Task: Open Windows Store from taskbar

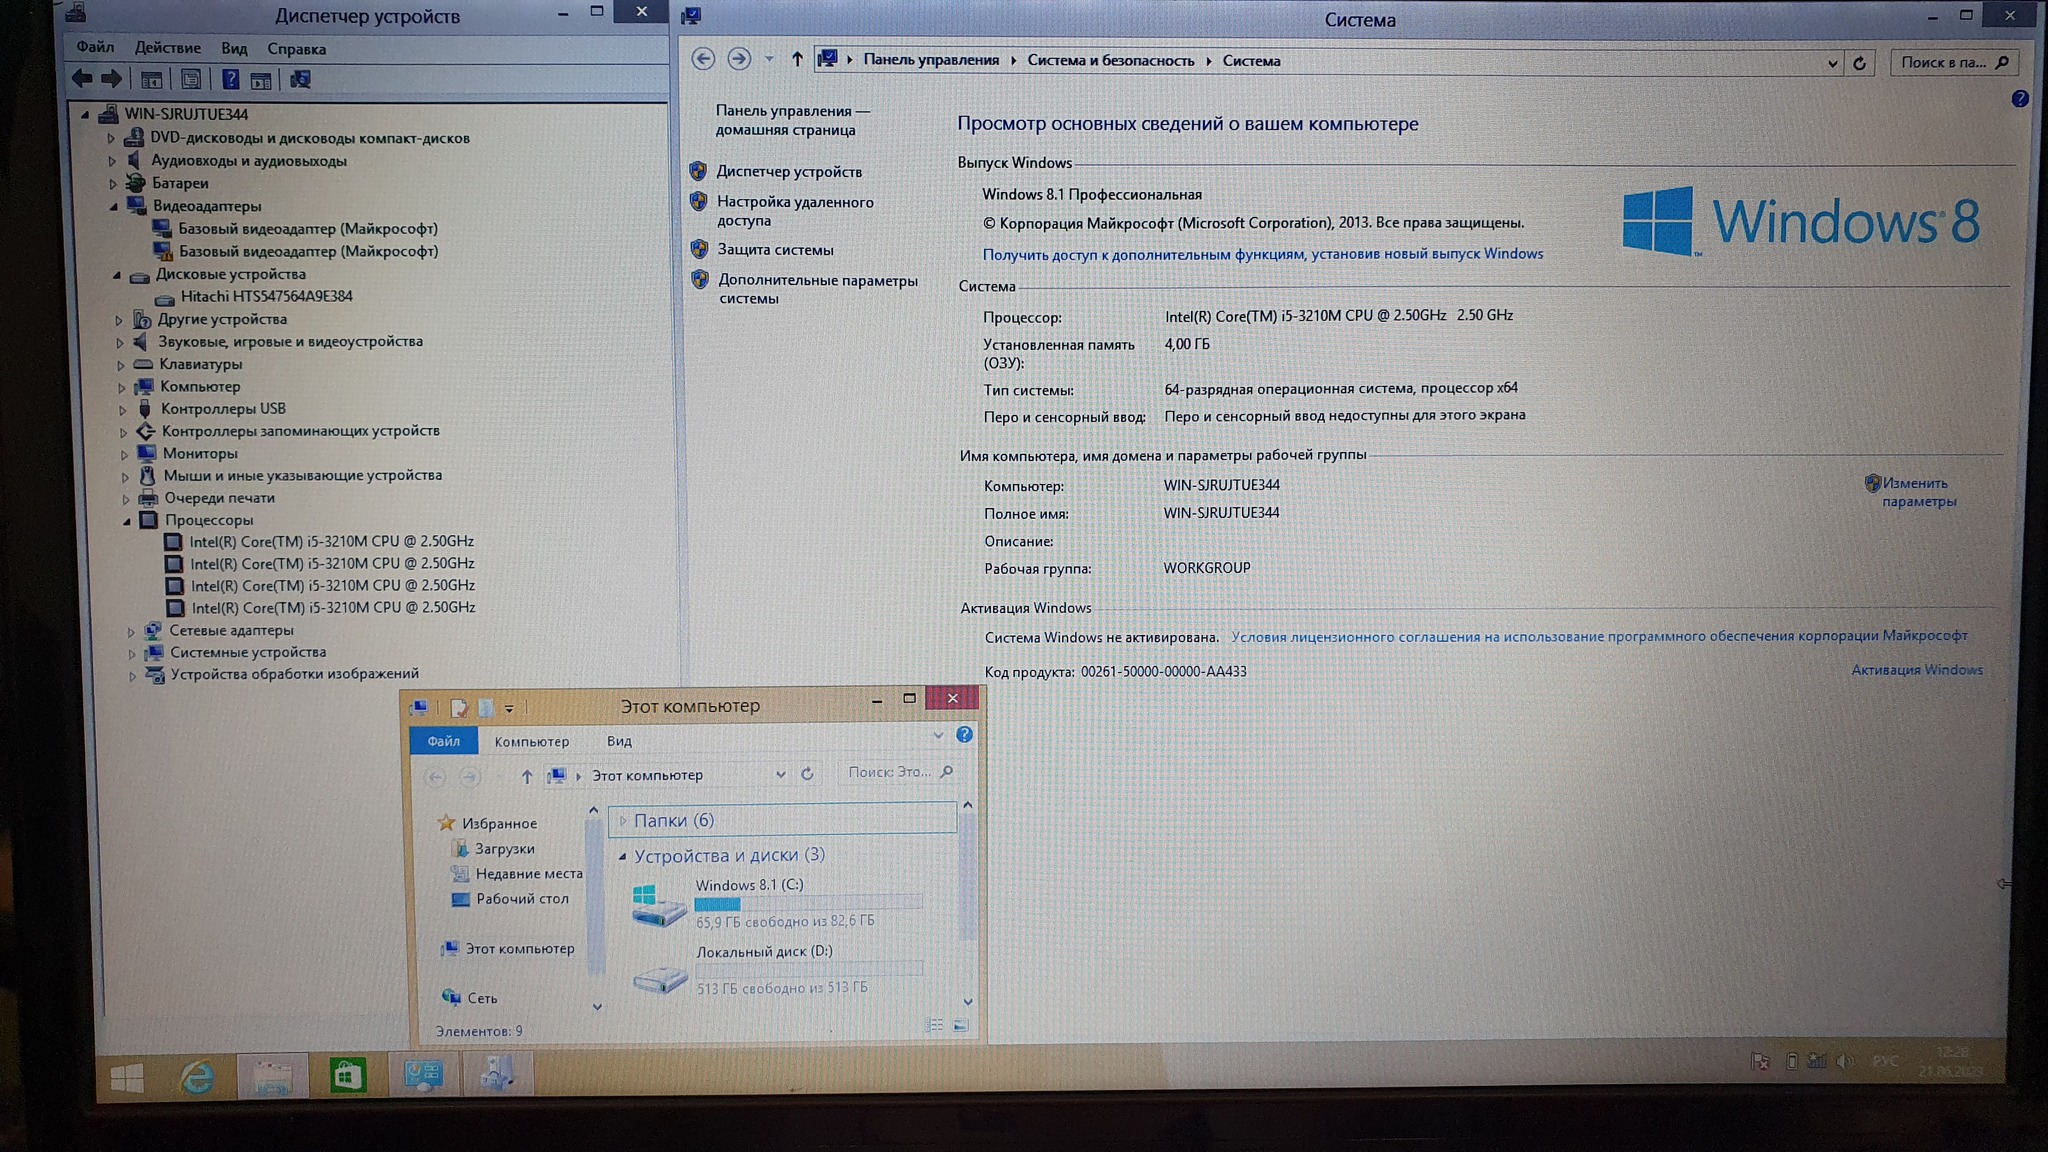Action: [x=347, y=1076]
